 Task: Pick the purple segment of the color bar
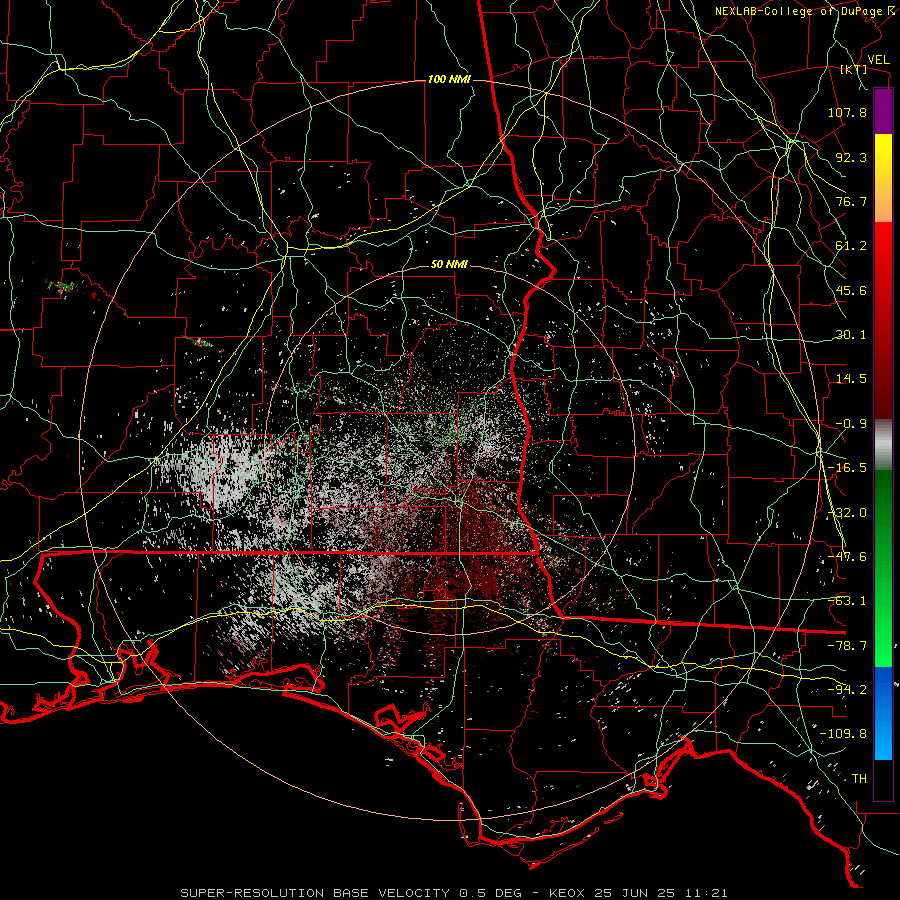coord(883,112)
